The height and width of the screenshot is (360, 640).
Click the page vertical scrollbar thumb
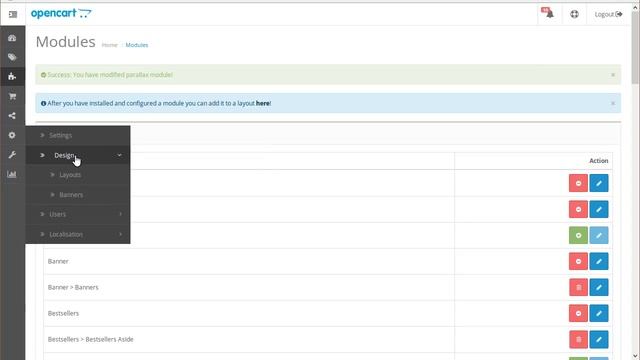(x=636, y=49)
